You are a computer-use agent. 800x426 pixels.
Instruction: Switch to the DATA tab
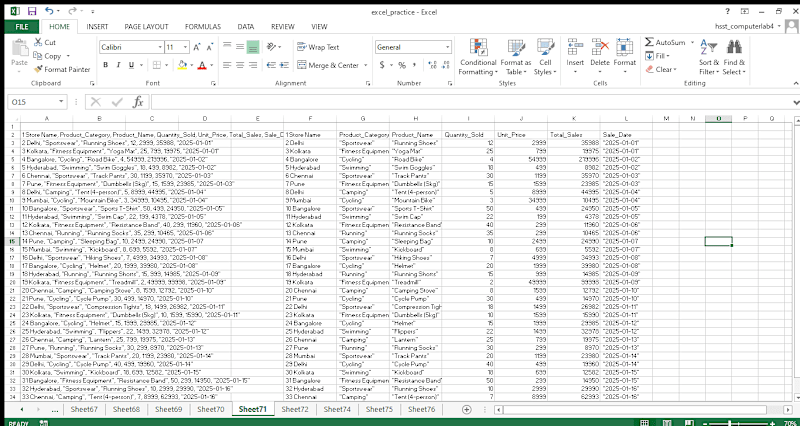tap(246, 27)
